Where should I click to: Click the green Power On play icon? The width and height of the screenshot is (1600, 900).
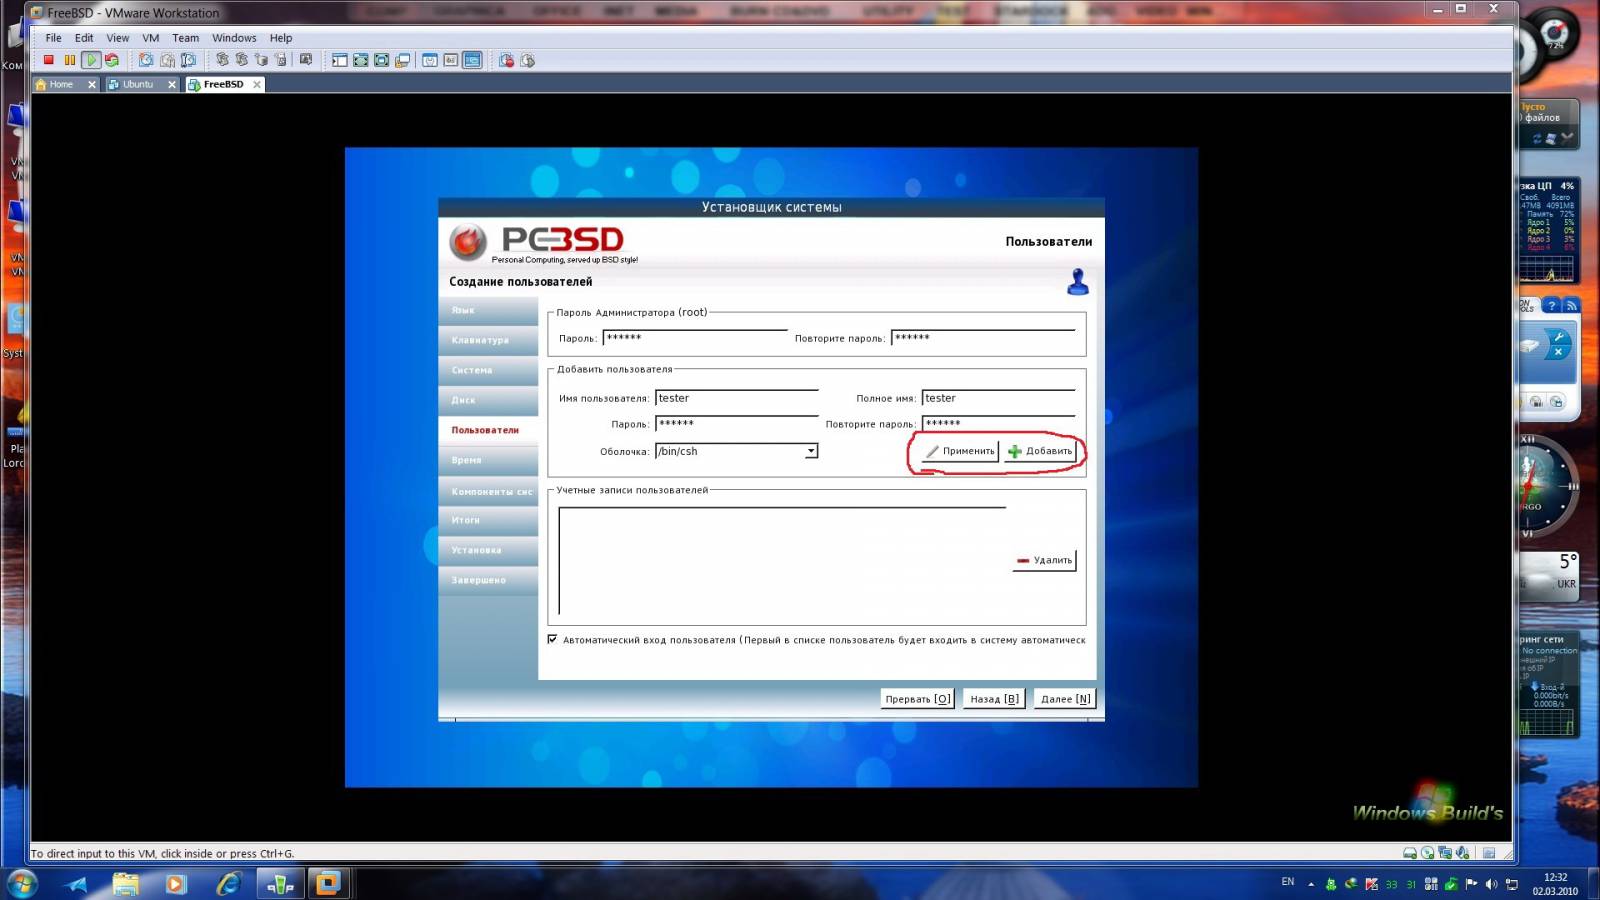coord(92,60)
